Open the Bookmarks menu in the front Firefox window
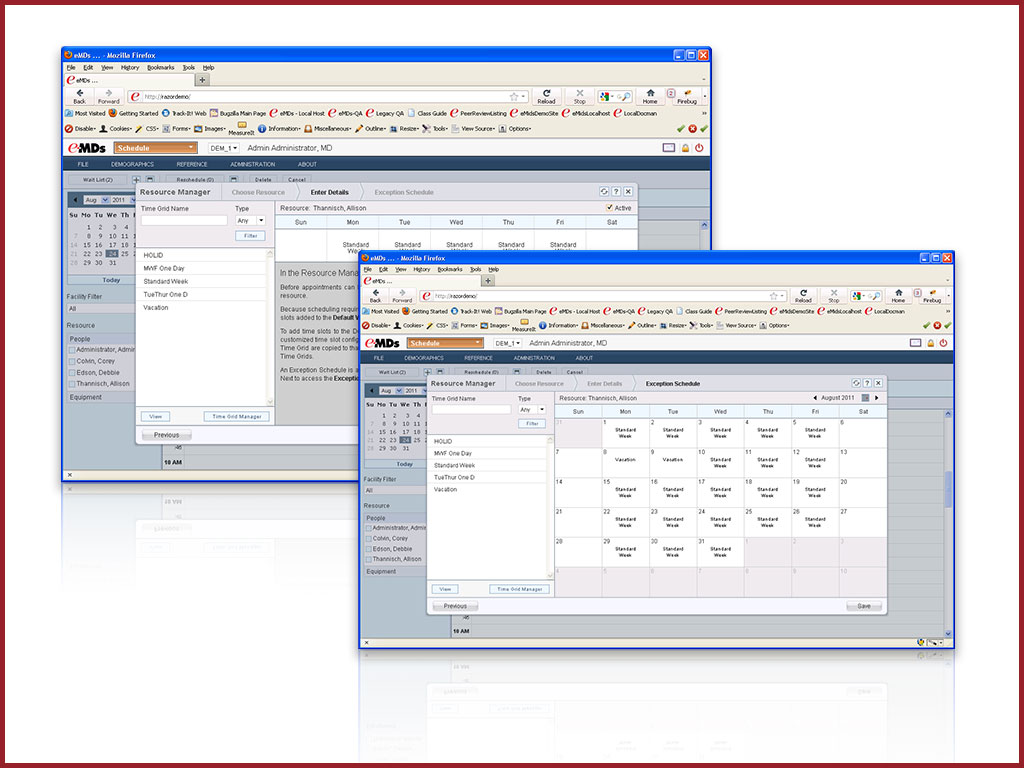Image resolution: width=1024 pixels, height=768 pixels. 449,269
